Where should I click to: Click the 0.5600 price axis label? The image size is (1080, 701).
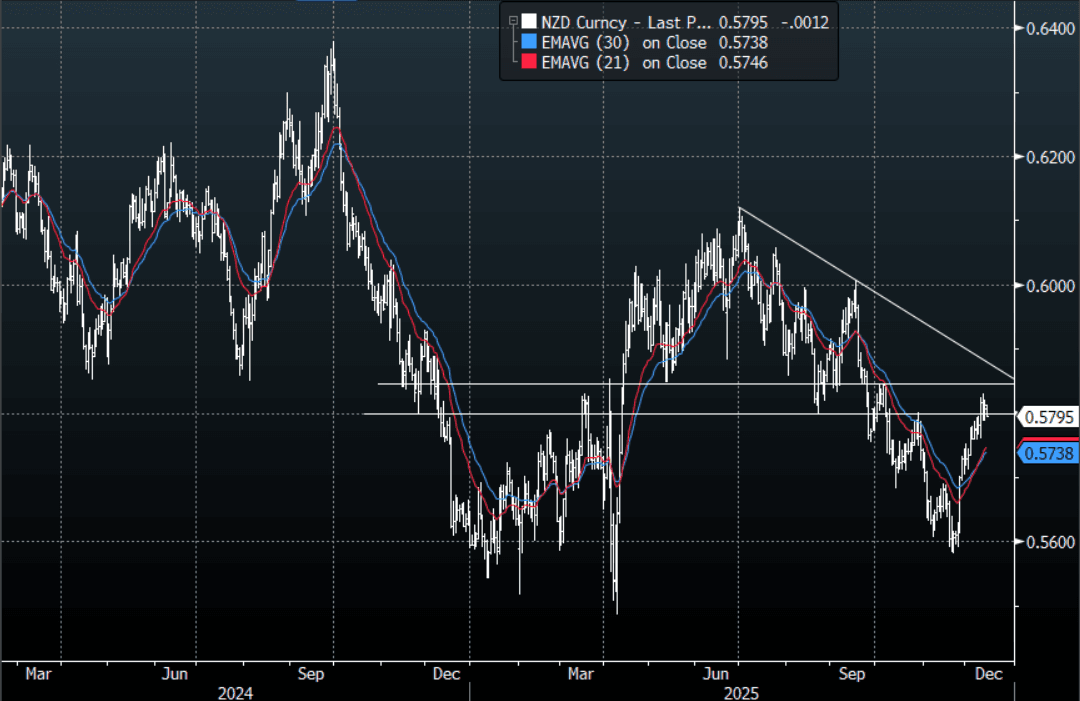click(x=1050, y=542)
